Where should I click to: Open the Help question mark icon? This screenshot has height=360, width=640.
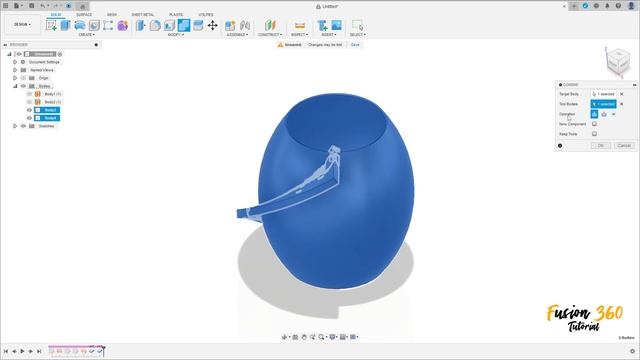tap(618, 6)
